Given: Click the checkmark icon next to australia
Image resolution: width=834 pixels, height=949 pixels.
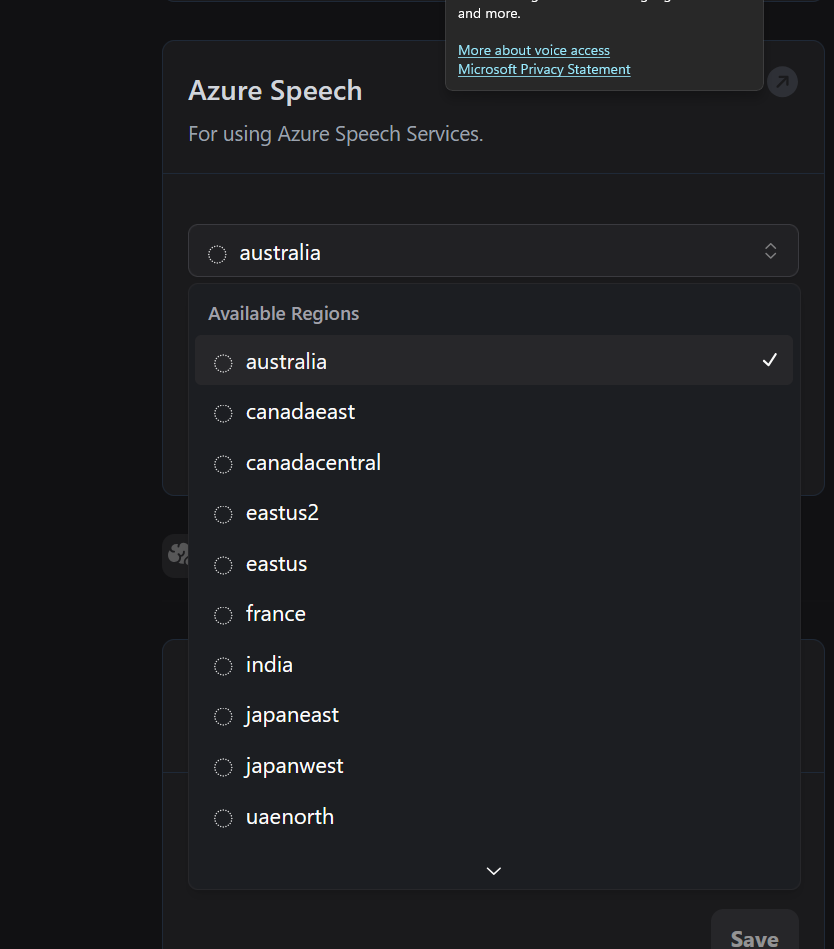Looking at the screenshot, I should [x=769, y=360].
